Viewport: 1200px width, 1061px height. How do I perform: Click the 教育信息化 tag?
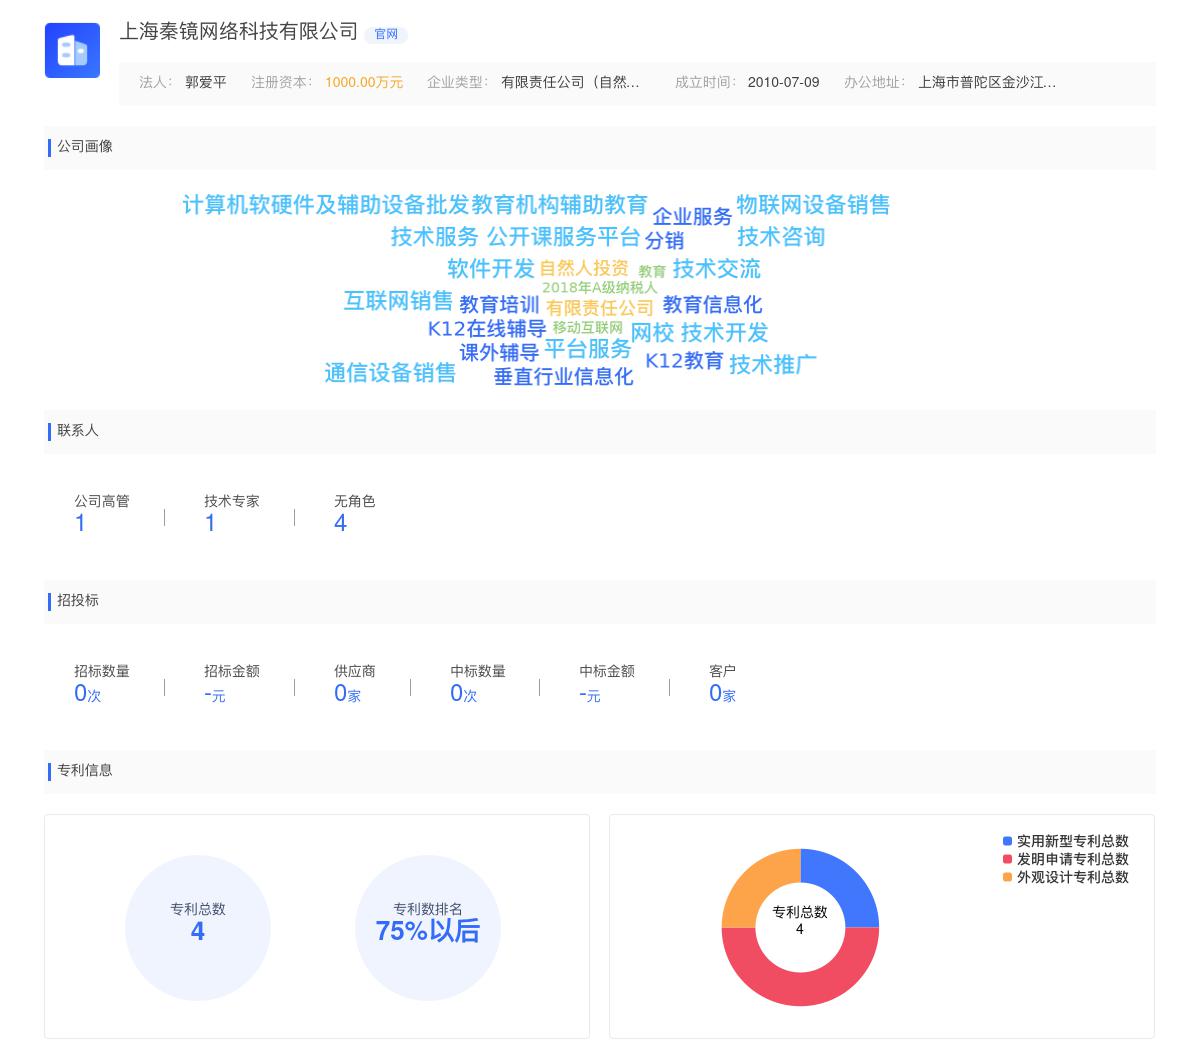[712, 305]
